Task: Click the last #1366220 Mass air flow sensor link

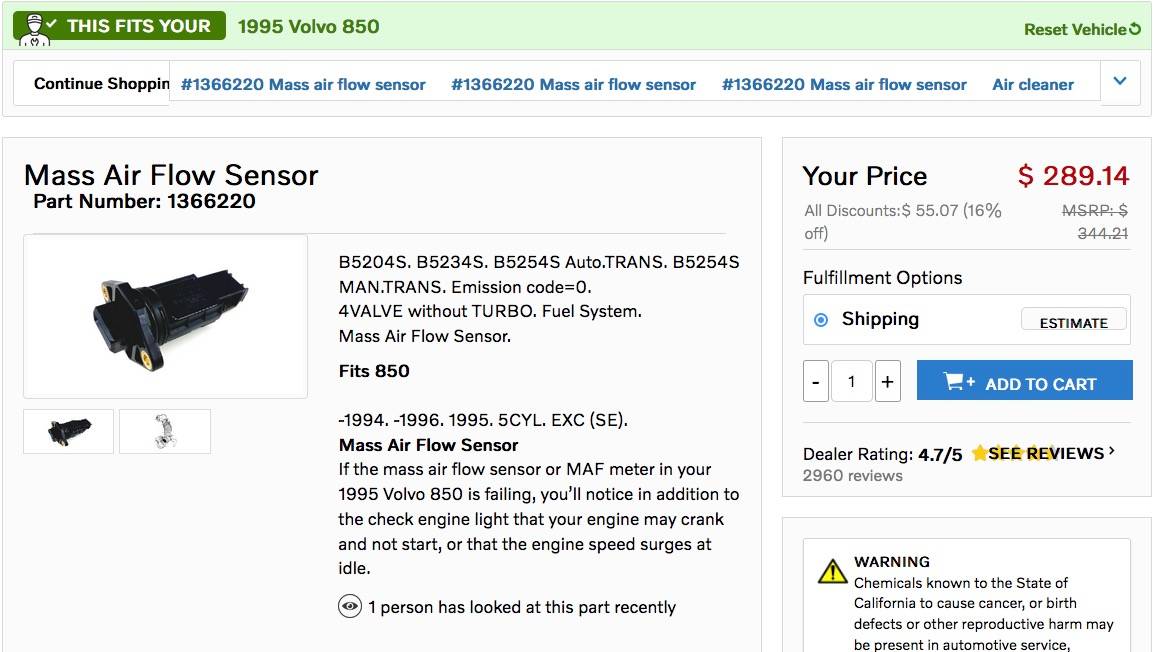Action: click(844, 85)
